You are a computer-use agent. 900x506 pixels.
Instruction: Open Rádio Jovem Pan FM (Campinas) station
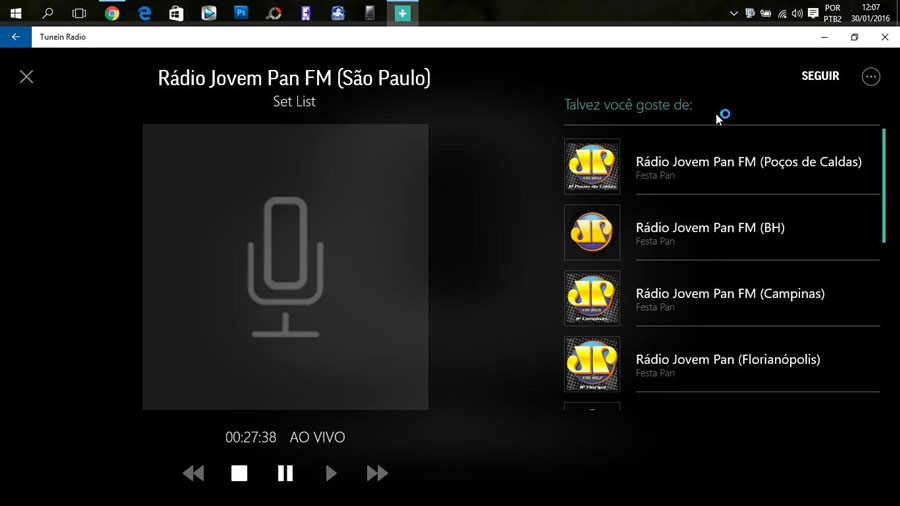pos(722,298)
